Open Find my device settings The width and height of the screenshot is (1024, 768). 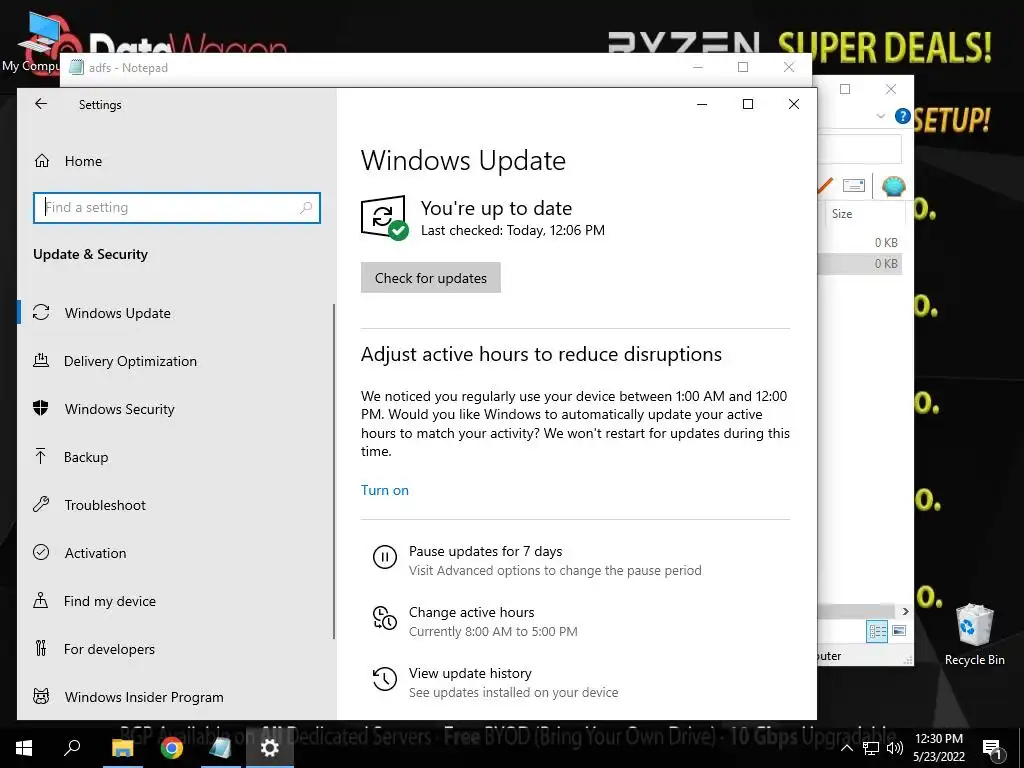(109, 601)
